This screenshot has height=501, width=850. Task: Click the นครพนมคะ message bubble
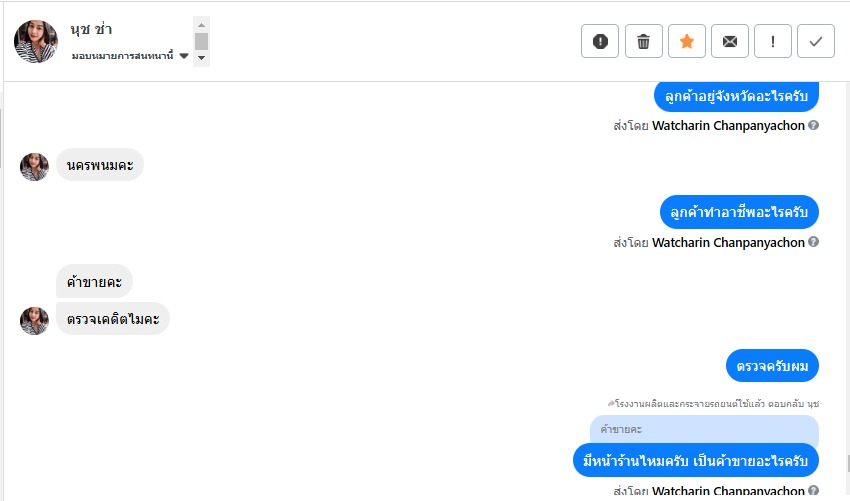click(x=100, y=165)
